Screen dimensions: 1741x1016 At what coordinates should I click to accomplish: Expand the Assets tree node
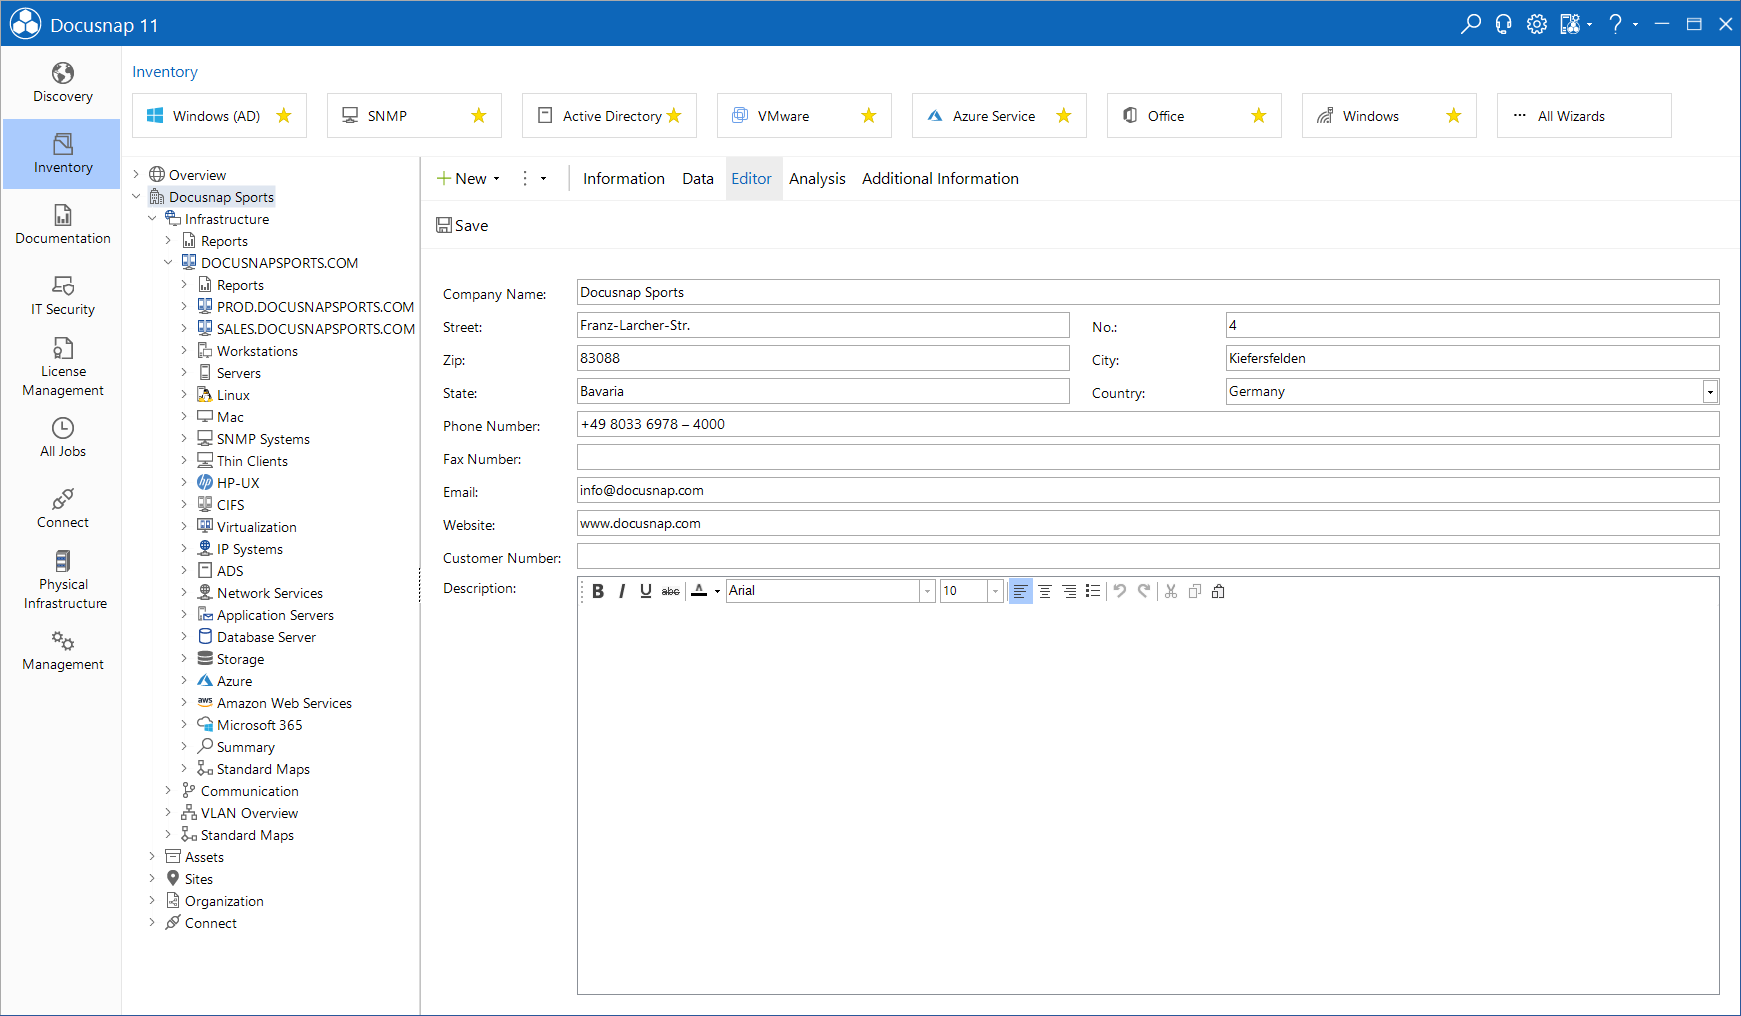[x=152, y=857]
